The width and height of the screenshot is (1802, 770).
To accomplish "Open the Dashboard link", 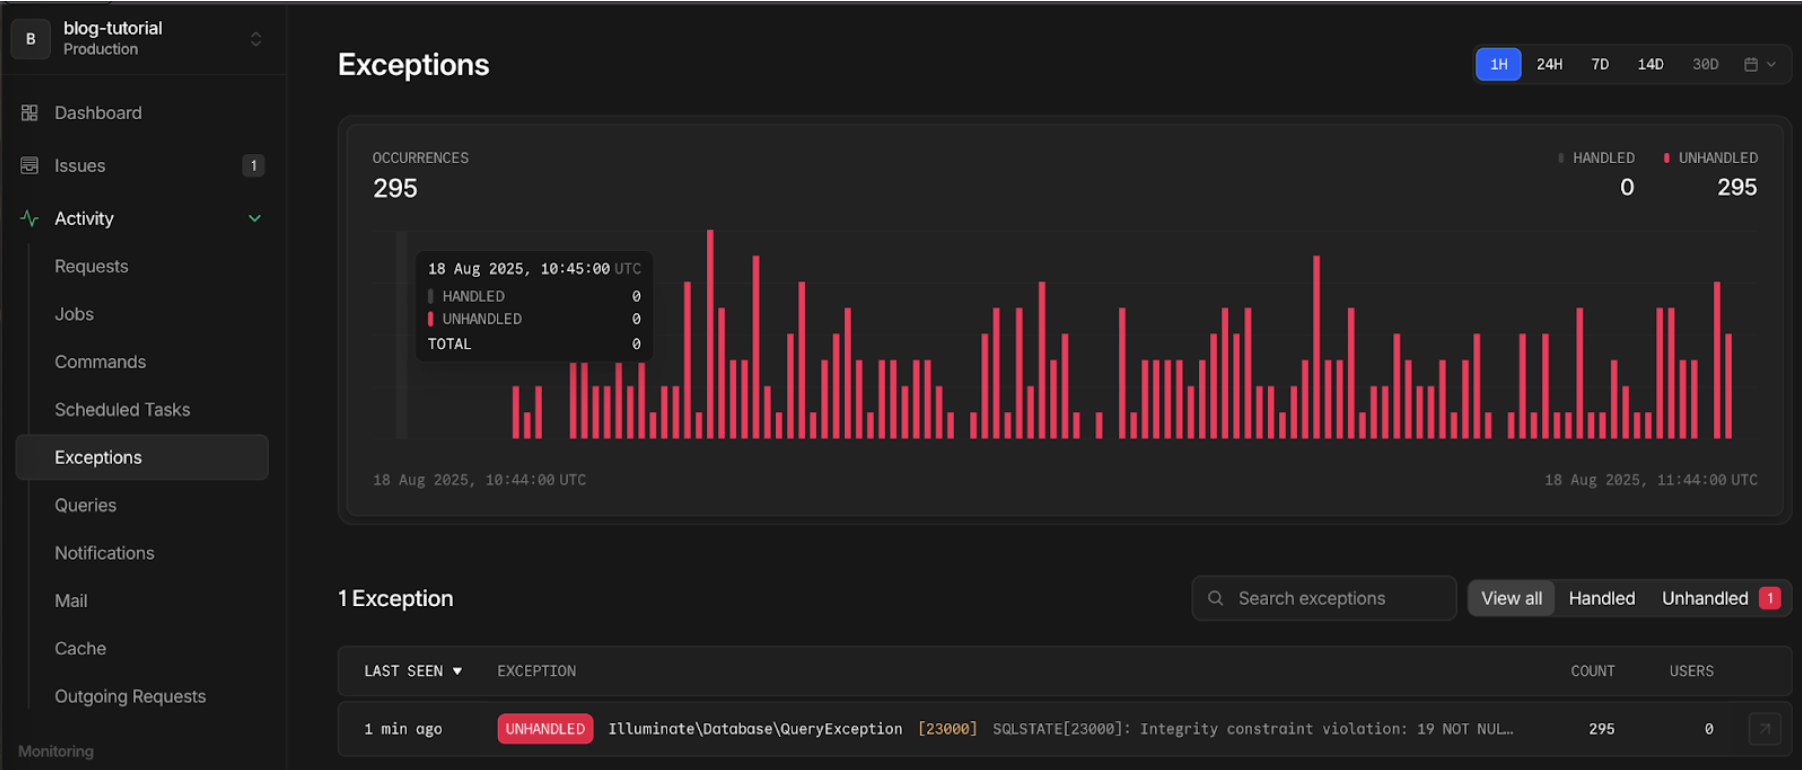I will tap(98, 113).
